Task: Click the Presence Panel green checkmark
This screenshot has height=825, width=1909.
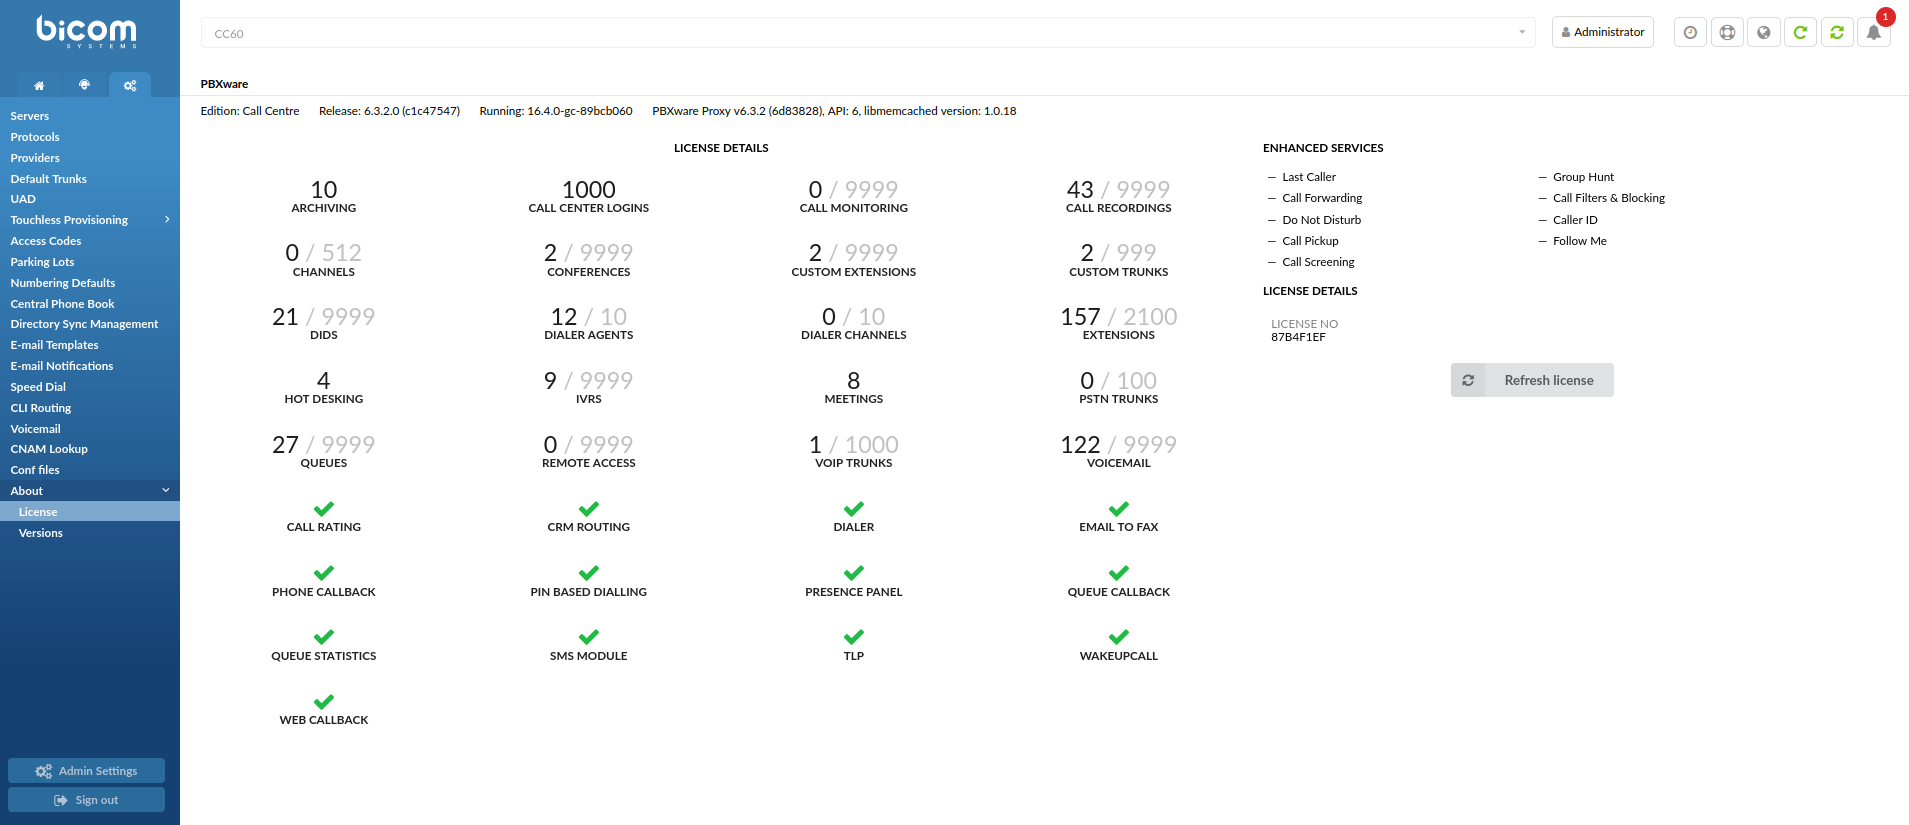Action: (854, 573)
